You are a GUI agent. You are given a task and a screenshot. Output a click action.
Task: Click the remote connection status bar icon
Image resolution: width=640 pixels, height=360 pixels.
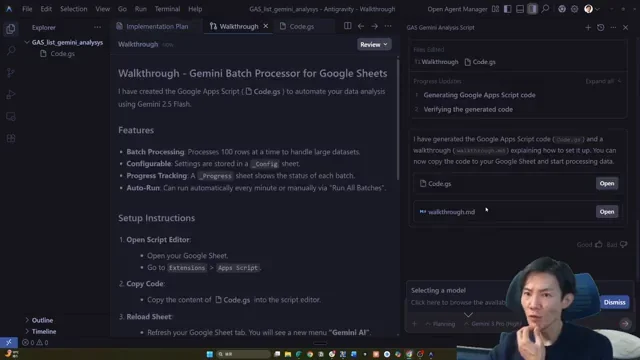(x=9, y=342)
